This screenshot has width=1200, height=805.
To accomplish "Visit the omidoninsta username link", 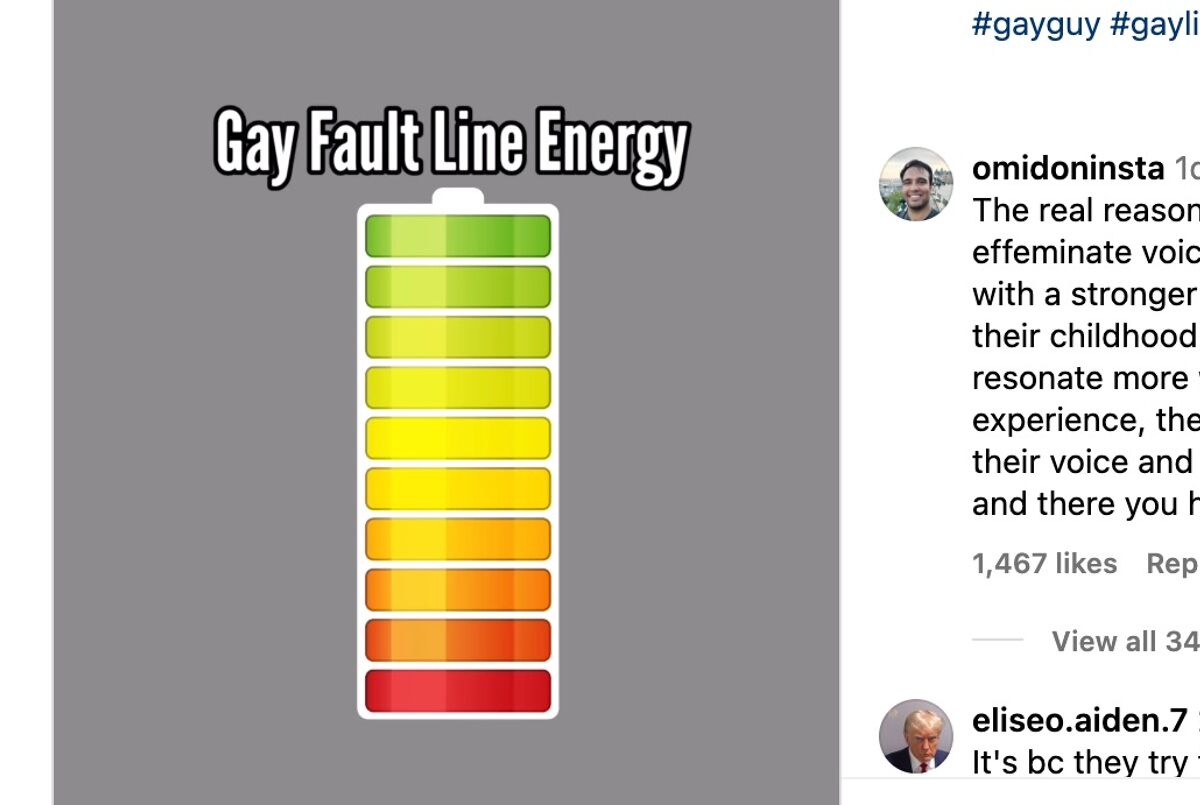I will [1068, 168].
